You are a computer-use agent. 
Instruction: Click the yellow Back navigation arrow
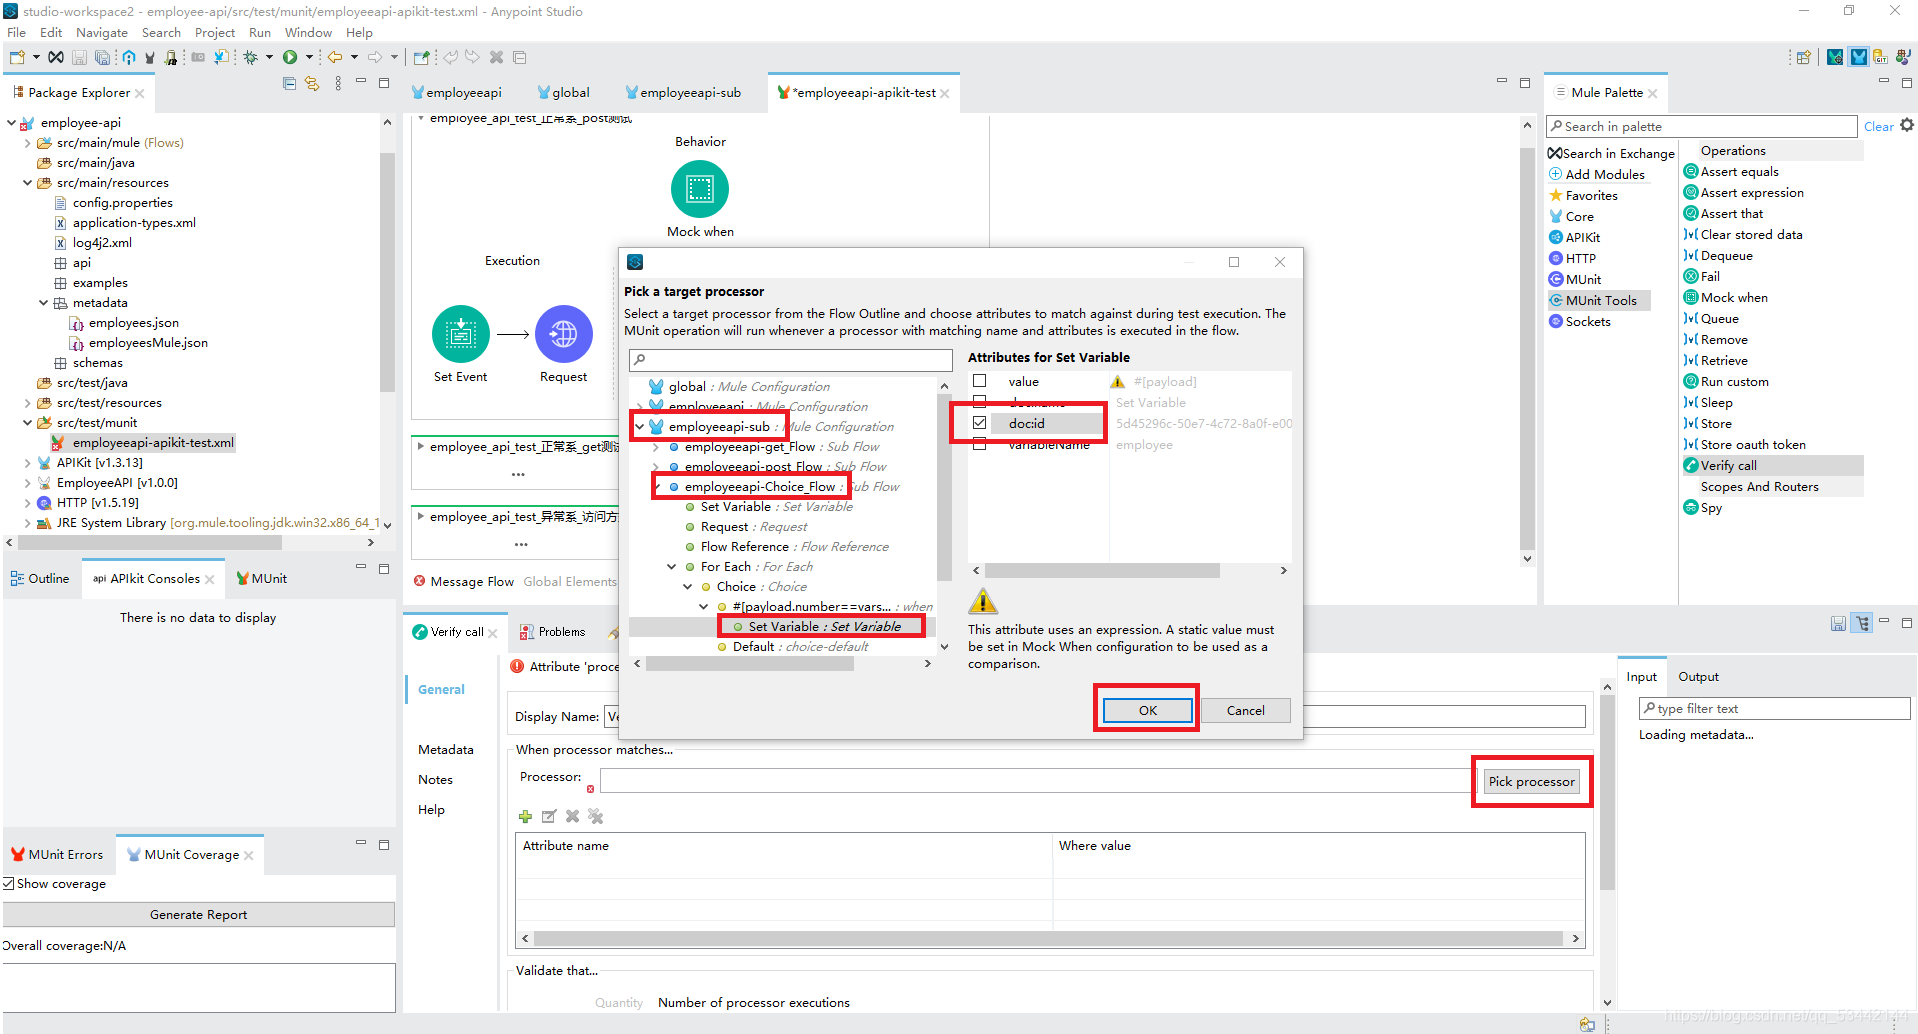335,58
